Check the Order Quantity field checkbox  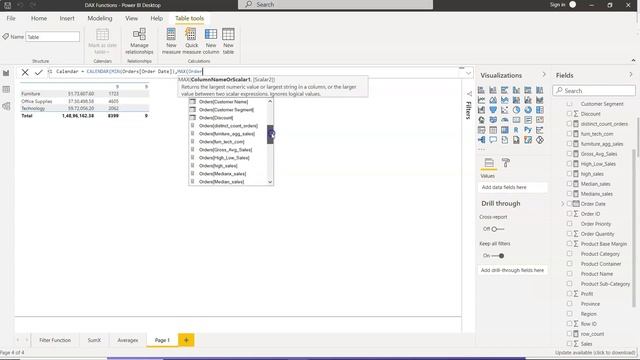569,233
